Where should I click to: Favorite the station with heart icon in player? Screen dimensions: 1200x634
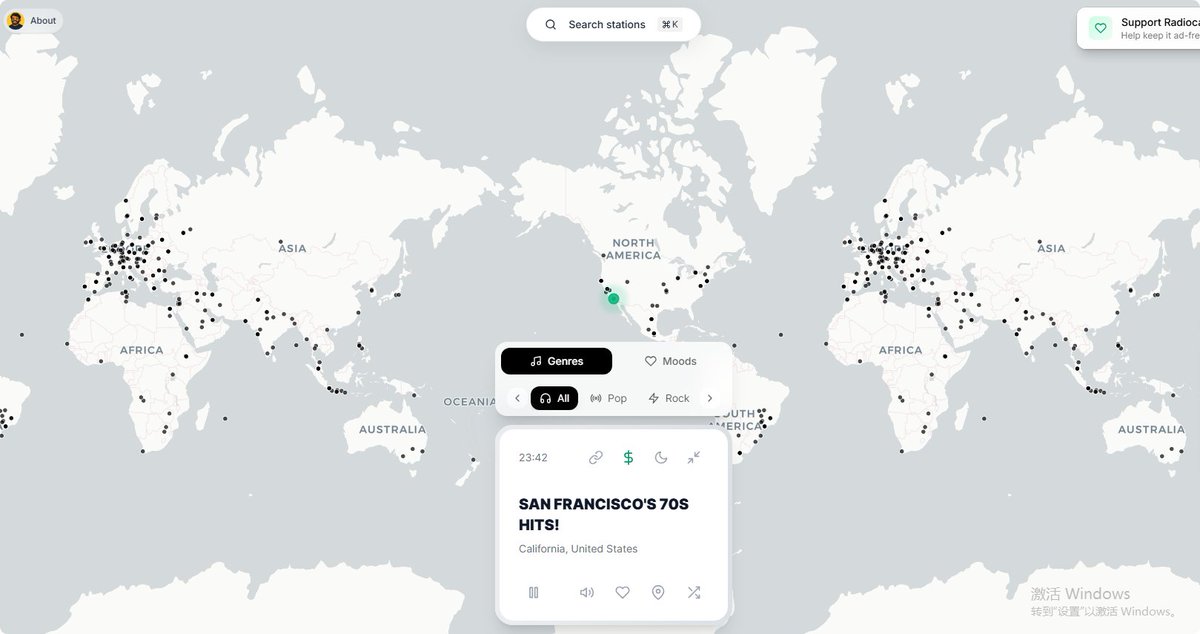[622, 592]
